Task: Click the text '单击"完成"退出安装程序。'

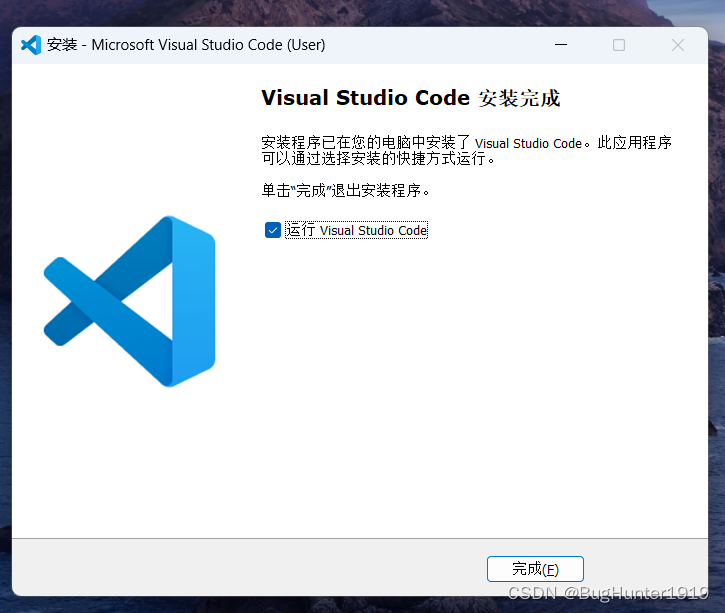Action: (345, 190)
